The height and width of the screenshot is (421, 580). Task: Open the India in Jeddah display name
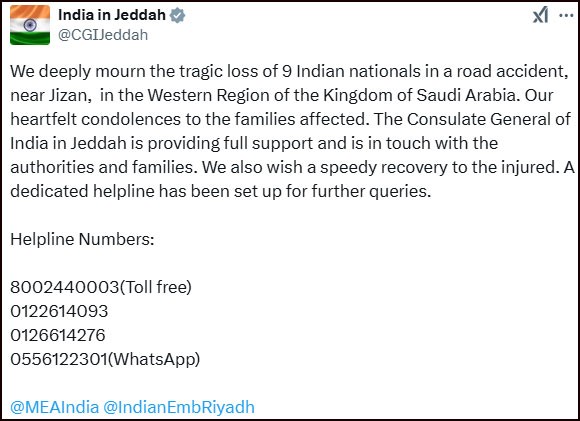(112, 15)
